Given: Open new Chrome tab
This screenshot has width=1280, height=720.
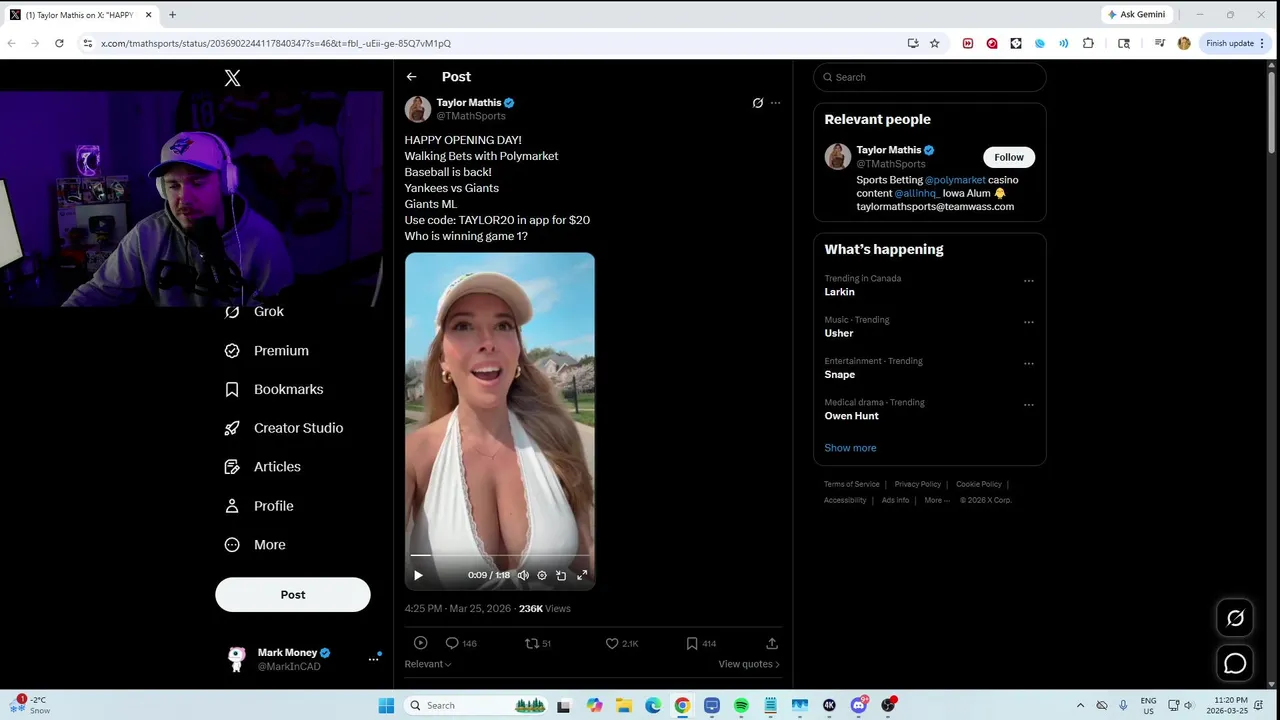Looking at the screenshot, I should 172,15.
